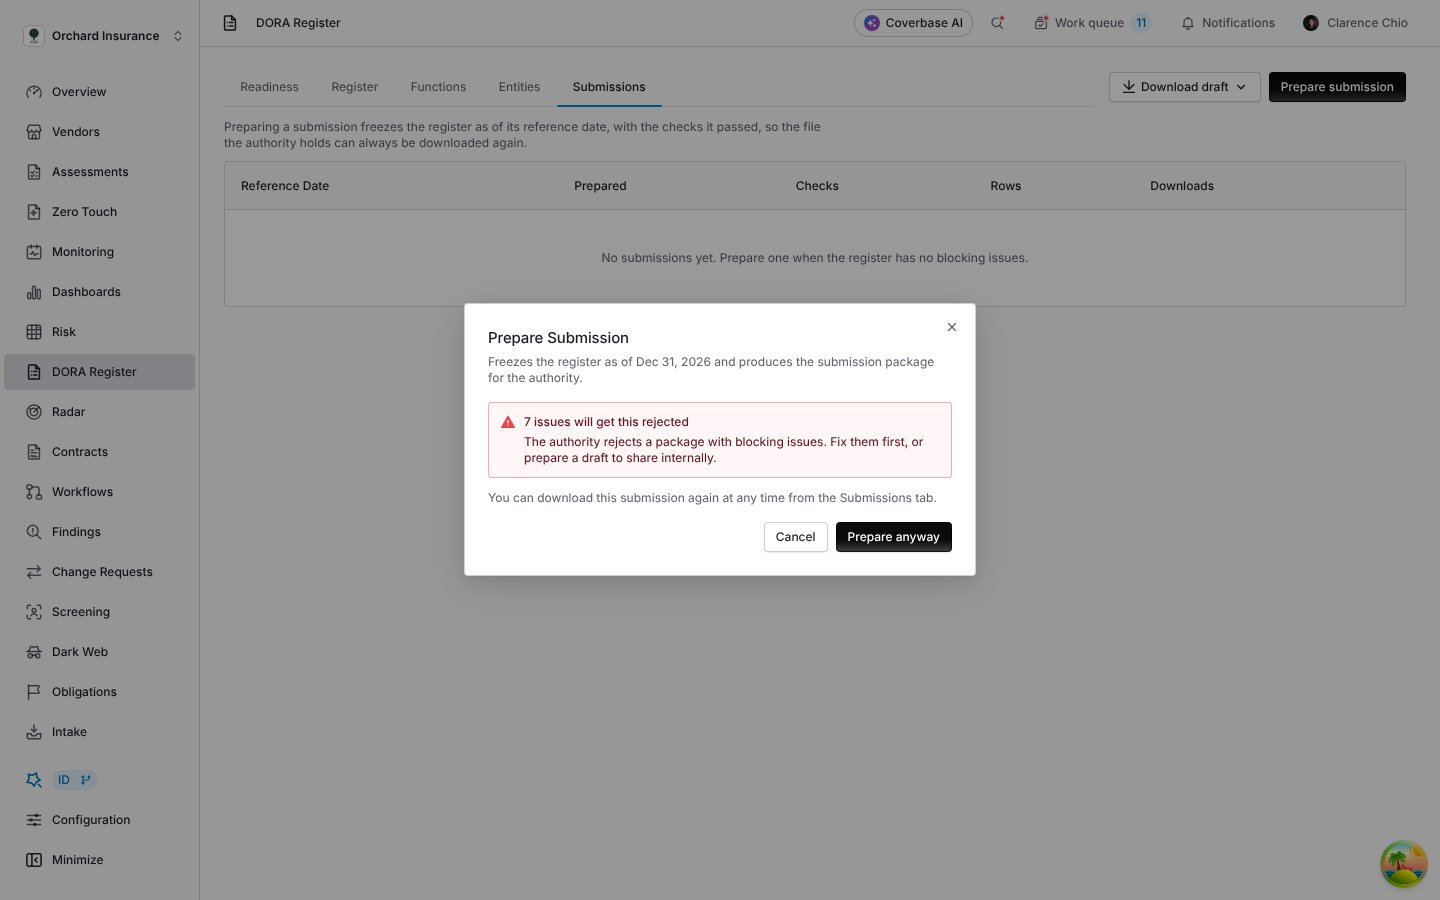Open Coverbase AI assistant
This screenshot has height=900, width=1440.
click(x=913, y=23)
